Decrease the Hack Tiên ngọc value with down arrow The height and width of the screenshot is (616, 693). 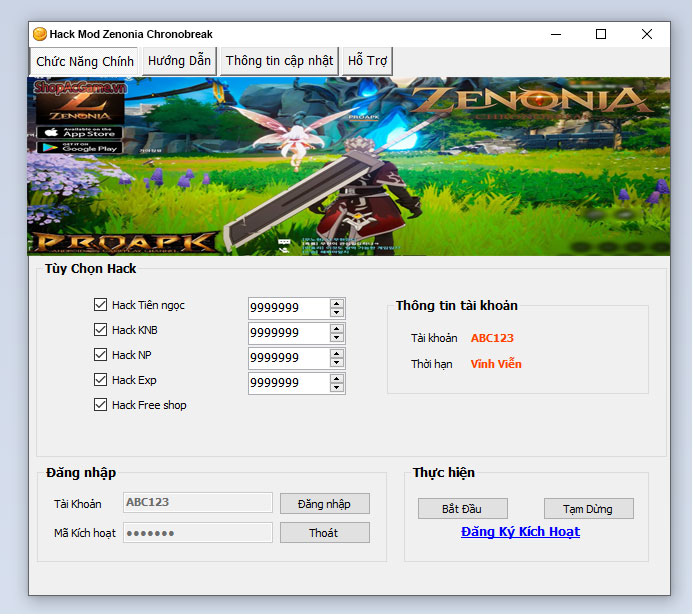click(337, 313)
